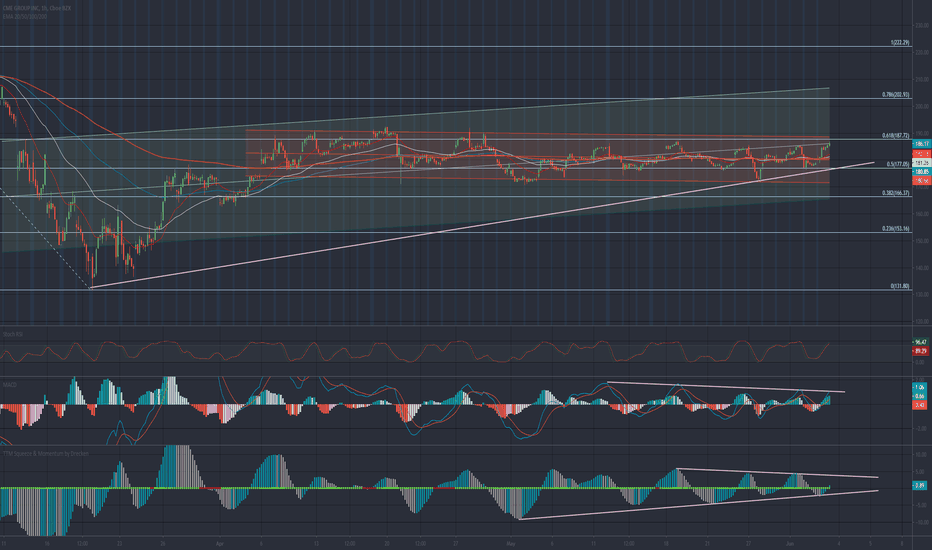
Task: Select the EMA 20/50/100/200 indicator label
Action: (25, 16)
